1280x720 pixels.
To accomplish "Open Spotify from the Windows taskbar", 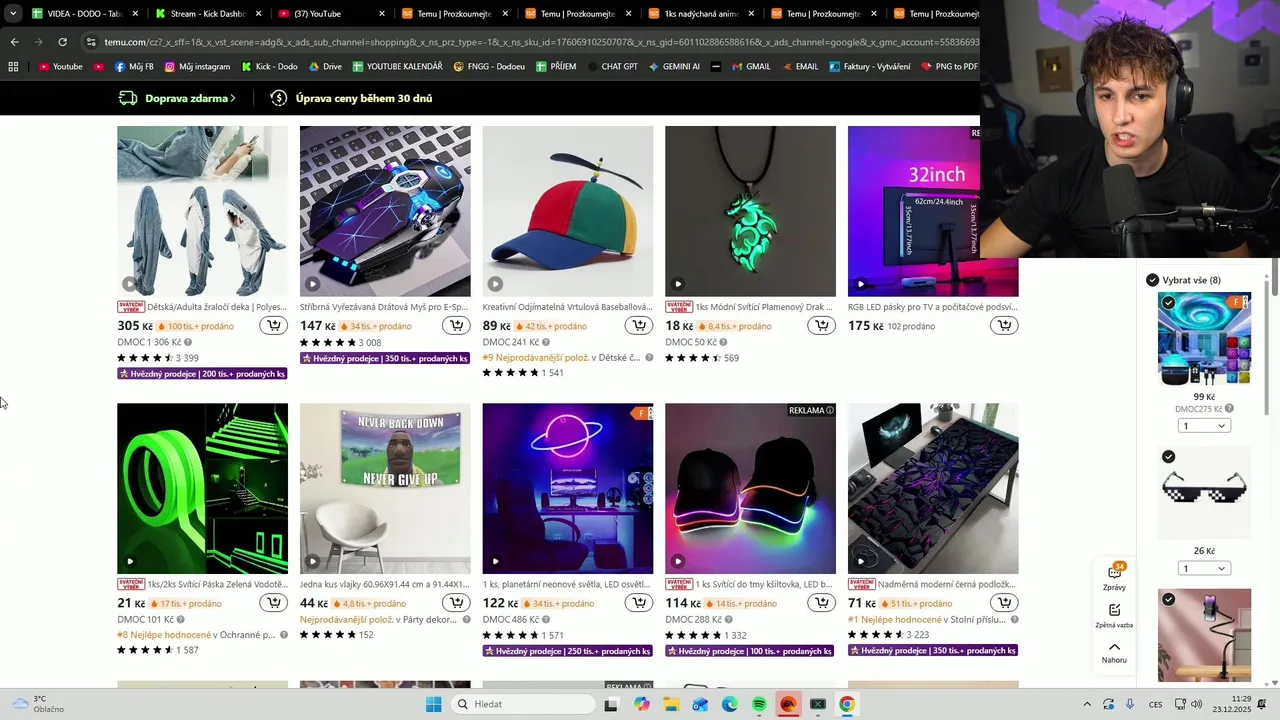I will [x=759, y=704].
